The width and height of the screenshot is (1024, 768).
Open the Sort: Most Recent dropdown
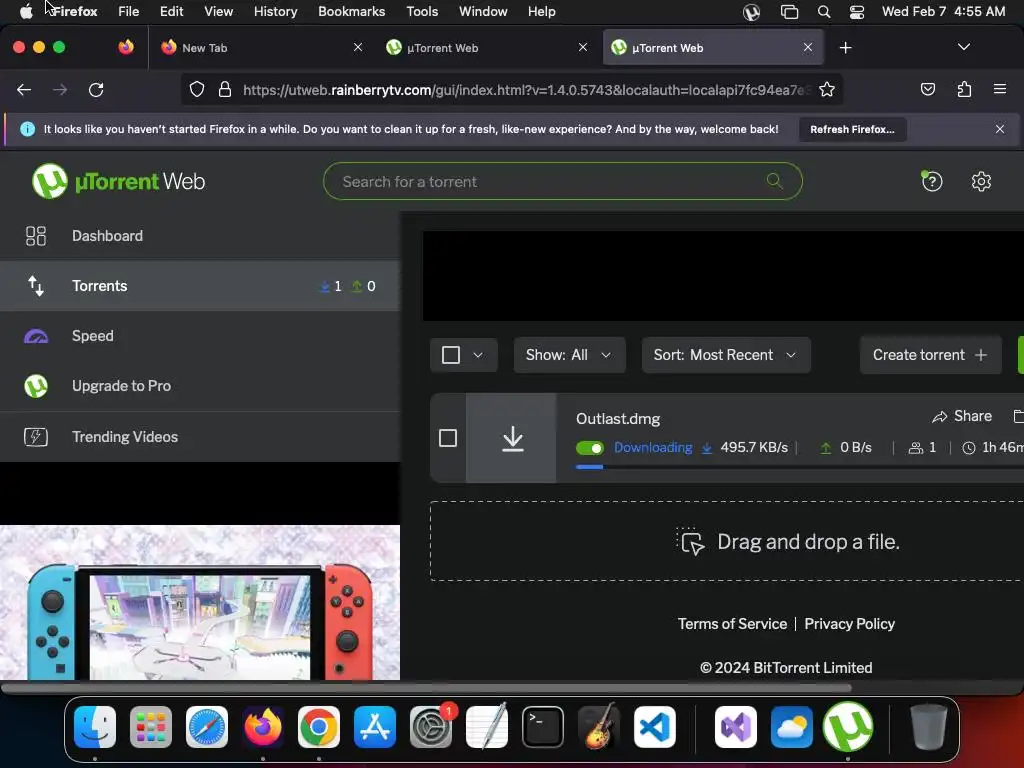[x=726, y=355]
